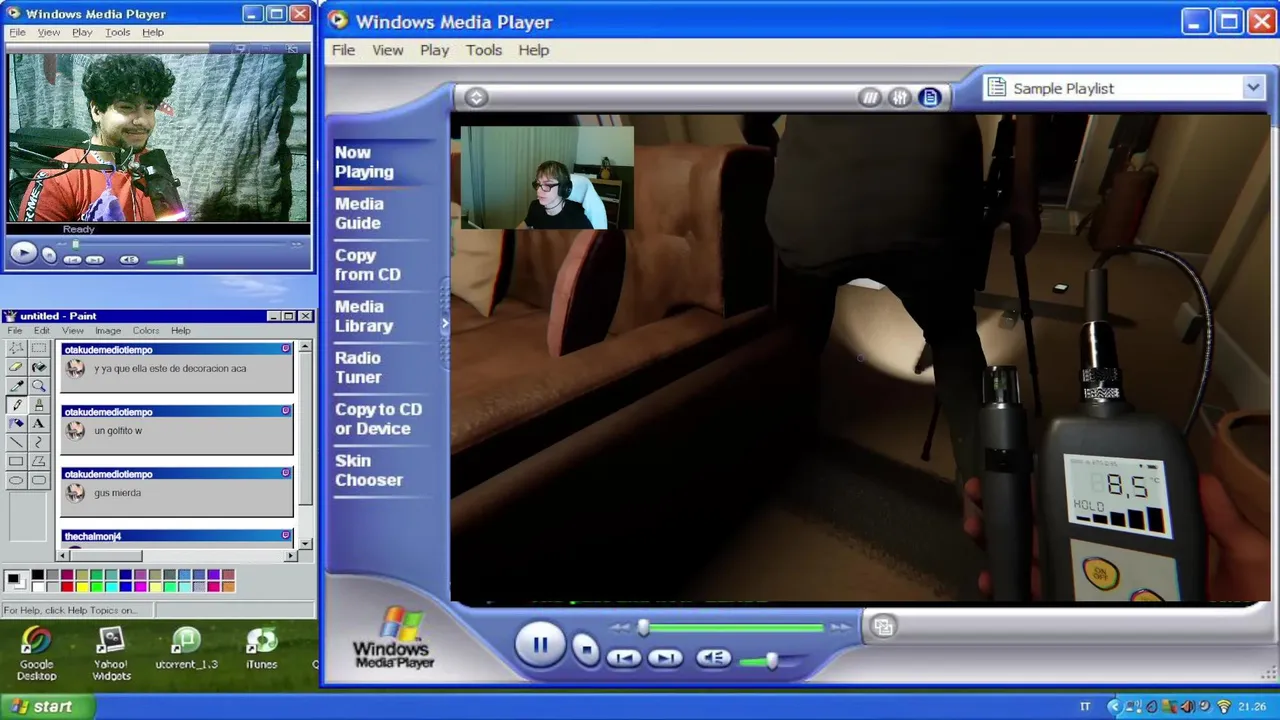Open Radio Tuner tab
1280x720 pixels.
(x=358, y=367)
